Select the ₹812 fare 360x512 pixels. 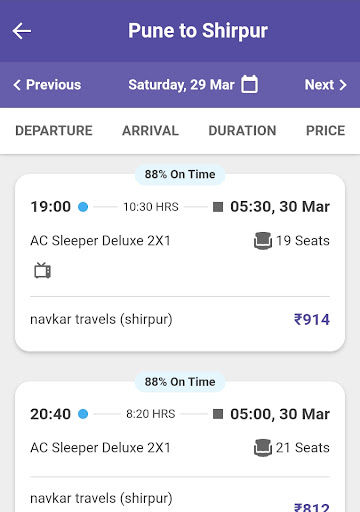[x=312, y=507]
